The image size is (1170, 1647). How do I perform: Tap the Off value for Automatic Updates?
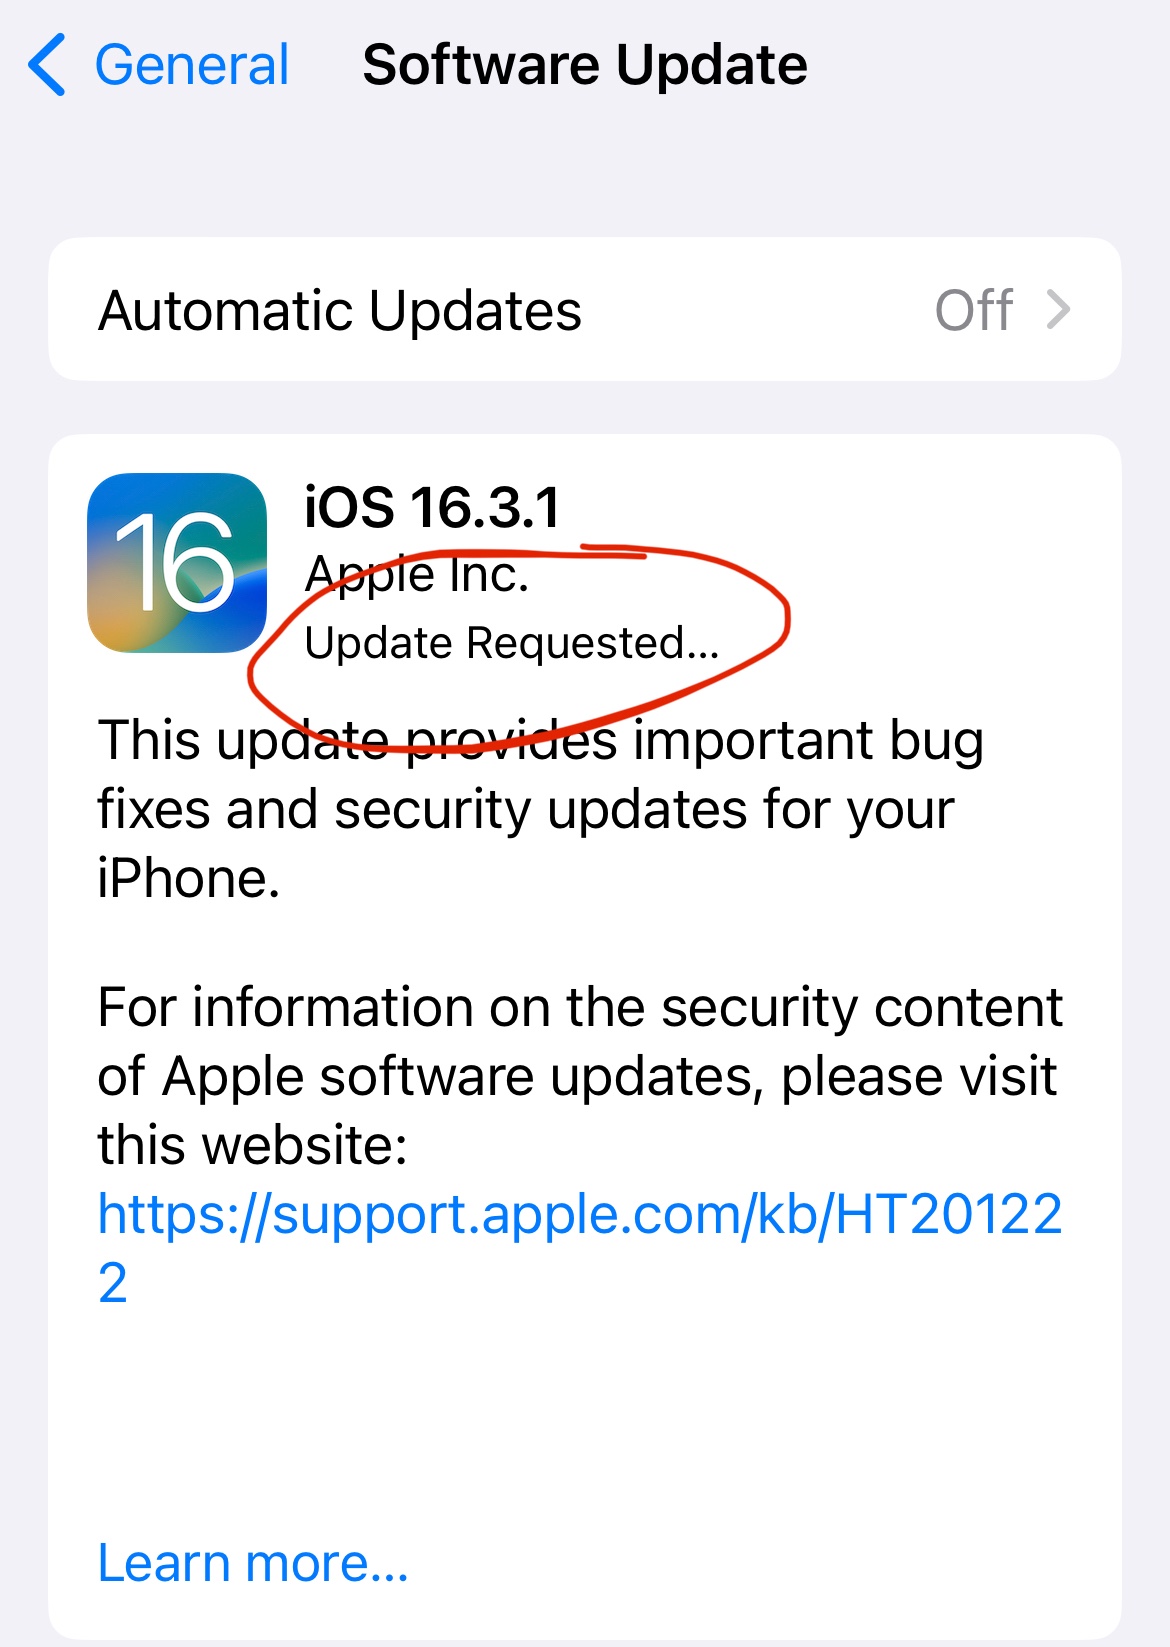tap(974, 310)
